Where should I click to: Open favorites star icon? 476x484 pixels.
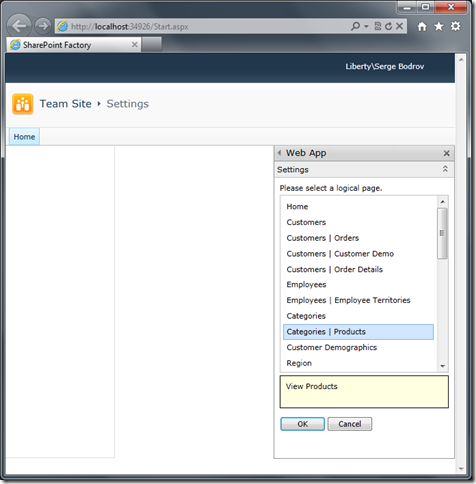click(x=439, y=26)
